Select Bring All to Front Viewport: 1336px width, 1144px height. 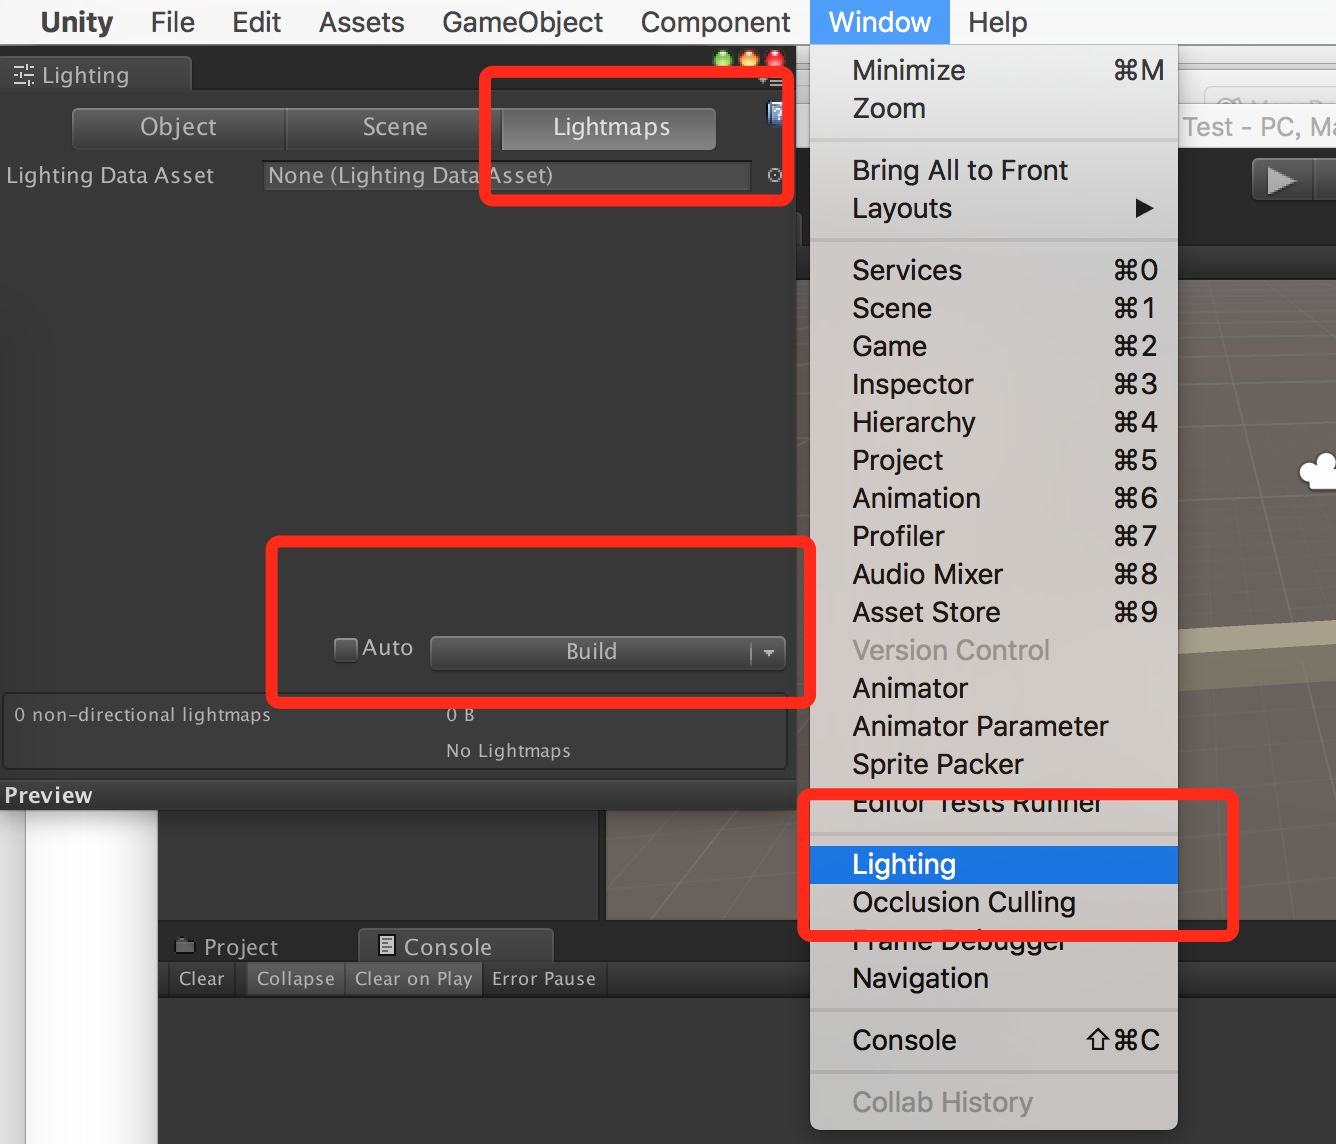(994, 170)
